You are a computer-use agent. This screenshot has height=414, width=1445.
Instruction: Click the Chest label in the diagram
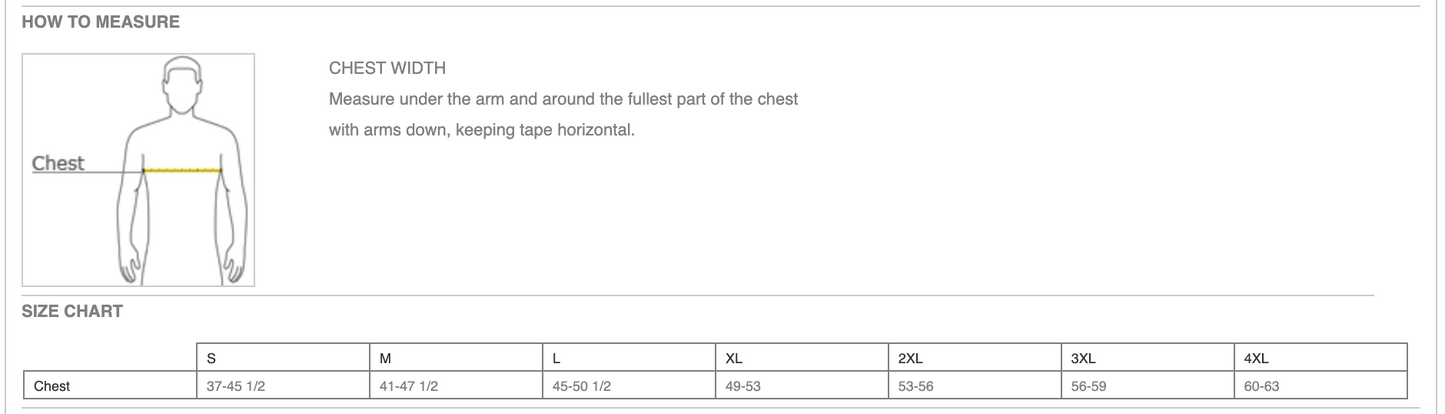tap(58, 163)
